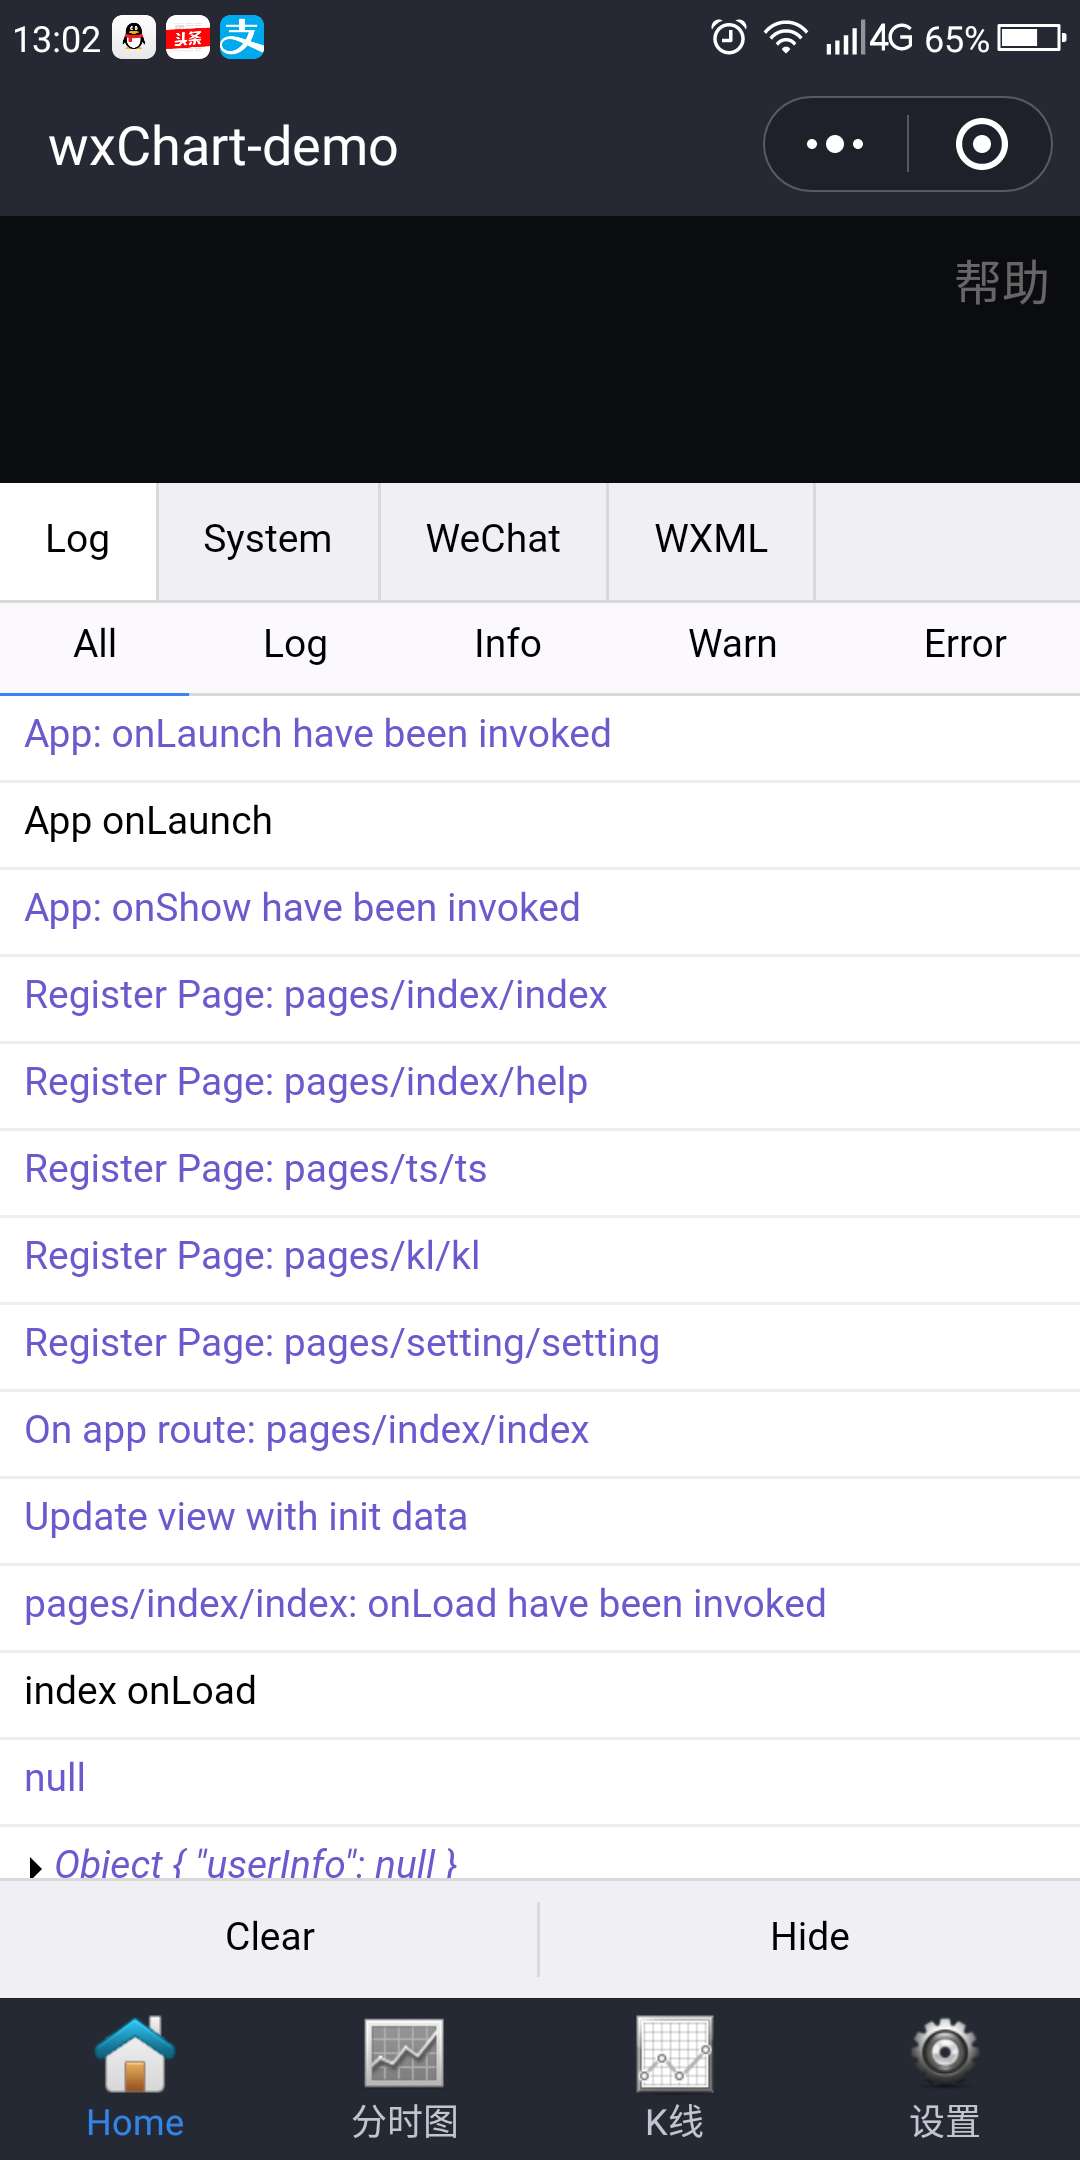1080x2160 pixels.
Task: Open the 分时图 chart icon
Action: (x=404, y=2053)
